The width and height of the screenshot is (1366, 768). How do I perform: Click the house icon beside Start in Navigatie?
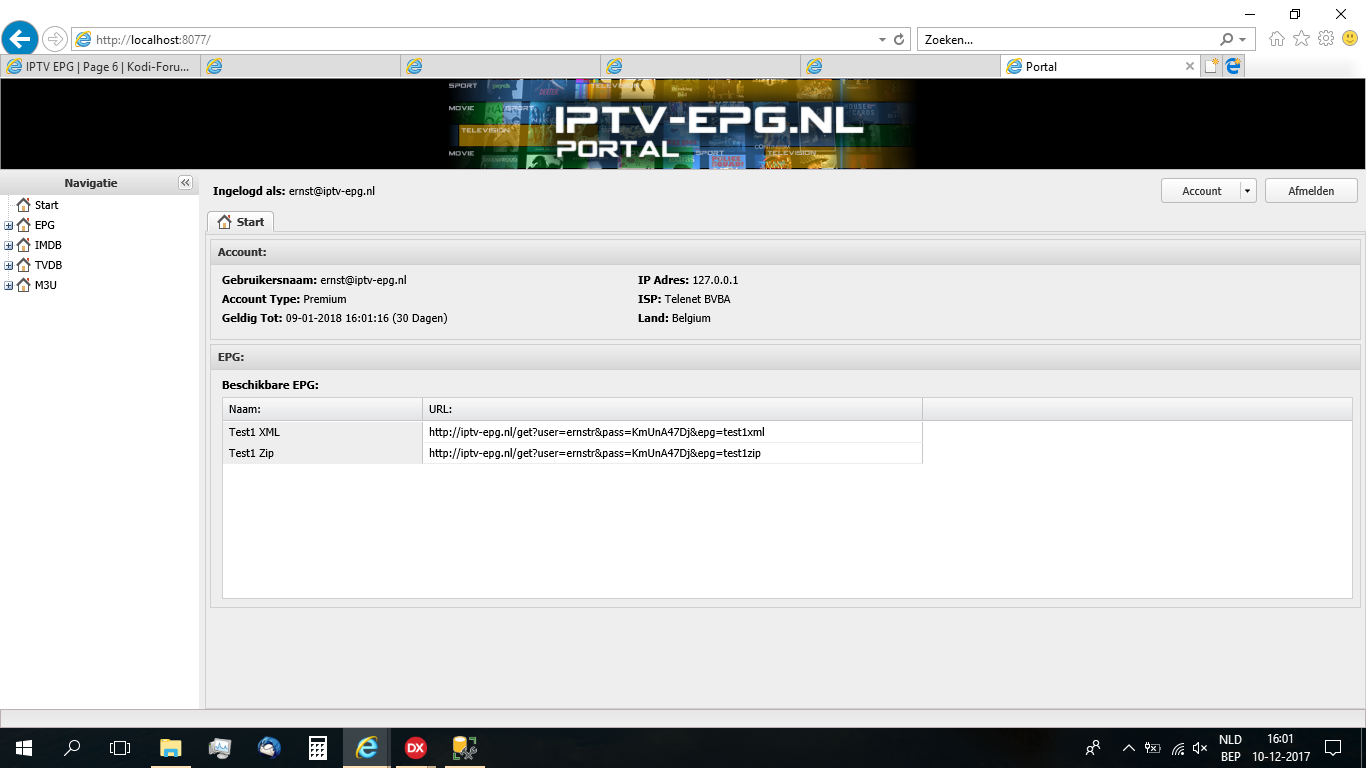pyautogui.click(x=23, y=205)
